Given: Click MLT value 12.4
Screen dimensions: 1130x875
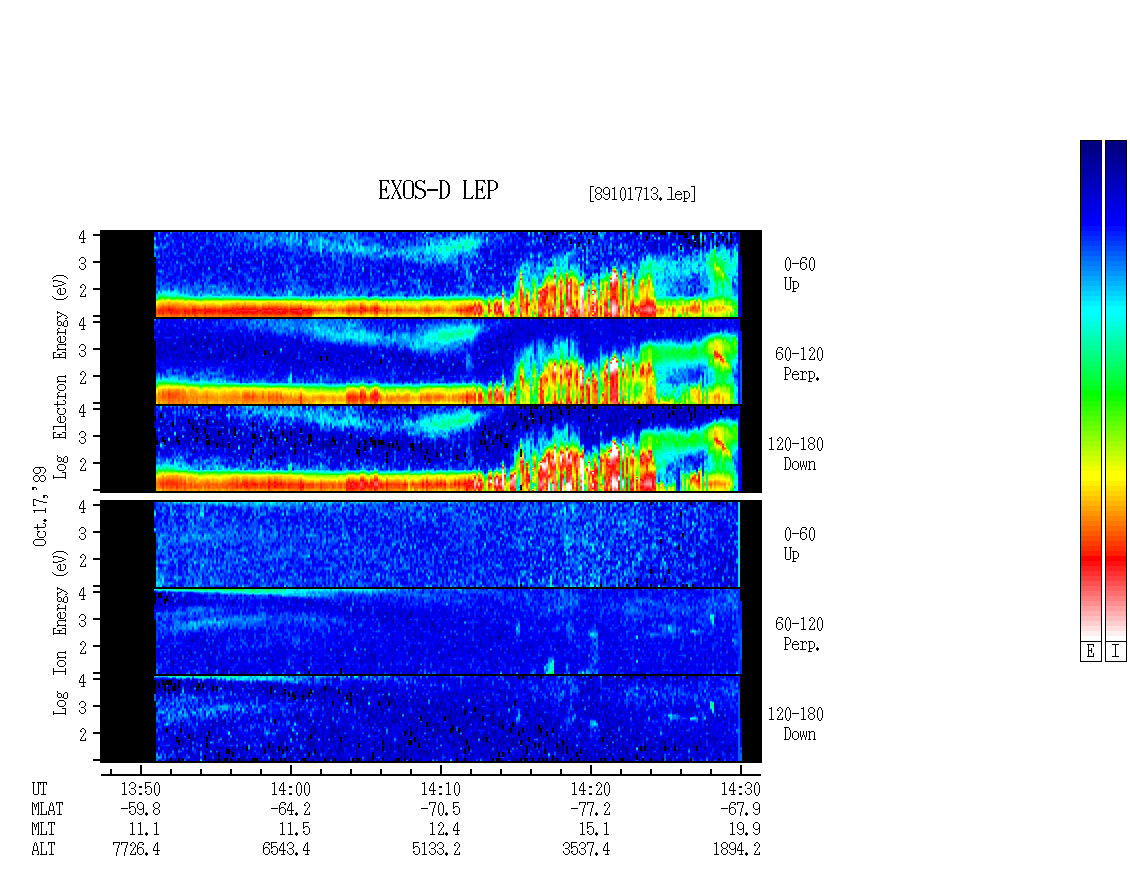Looking at the screenshot, I should pos(444,830).
